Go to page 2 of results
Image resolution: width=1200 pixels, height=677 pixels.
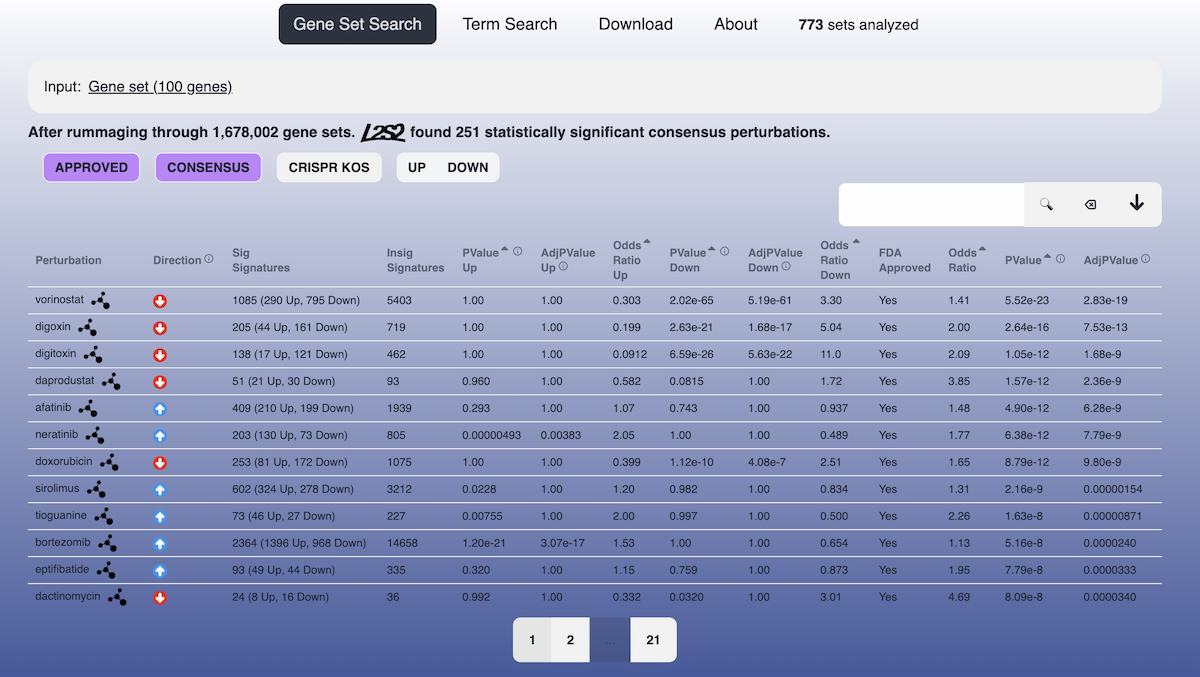pyautogui.click(x=570, y=640)
